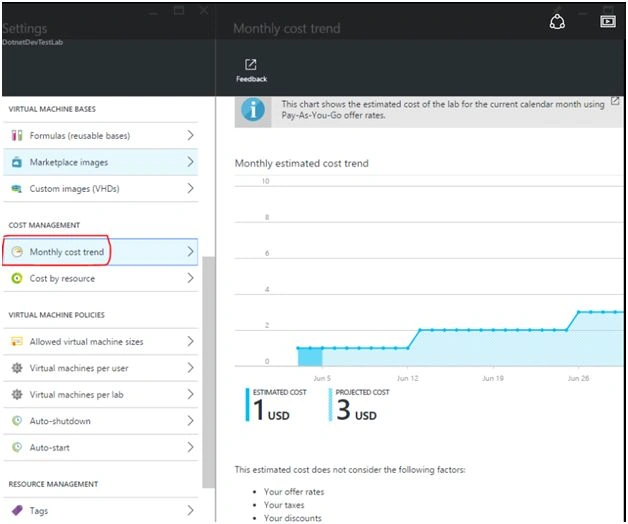Expand the Auto-start chevron arrow

[x=191, y=447]
